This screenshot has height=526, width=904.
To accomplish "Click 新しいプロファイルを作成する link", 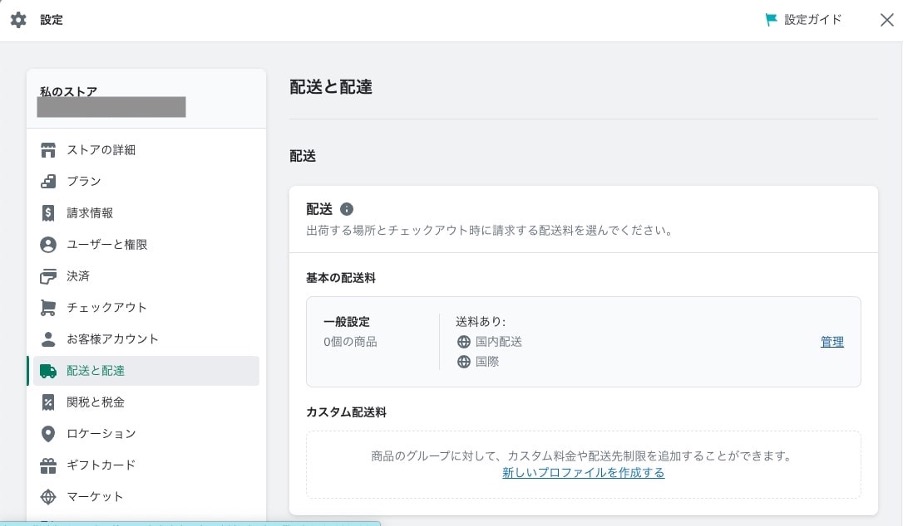I will click(x=583, y=473).
